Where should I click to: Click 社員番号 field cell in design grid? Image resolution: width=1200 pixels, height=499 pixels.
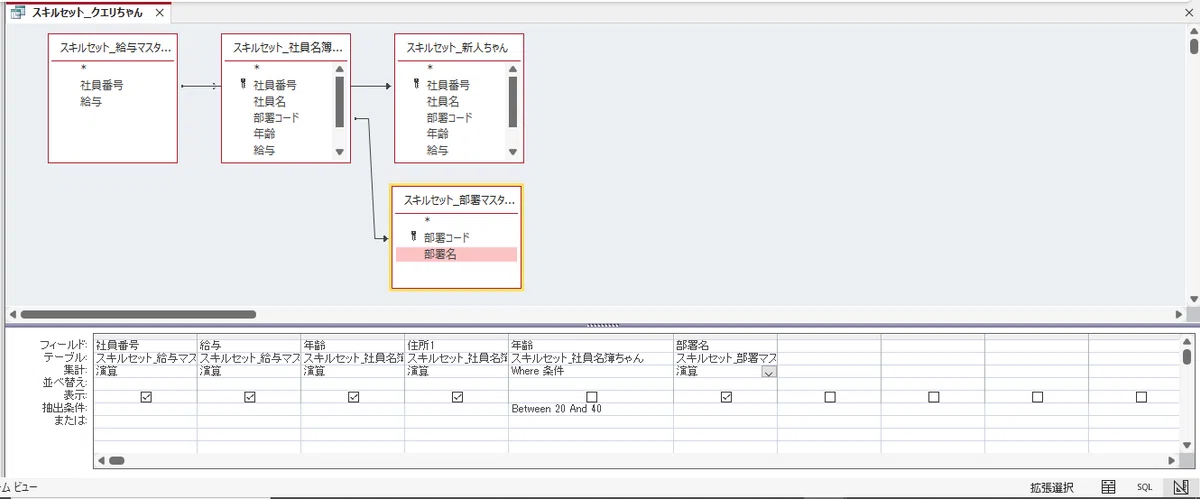coord(145,345)
